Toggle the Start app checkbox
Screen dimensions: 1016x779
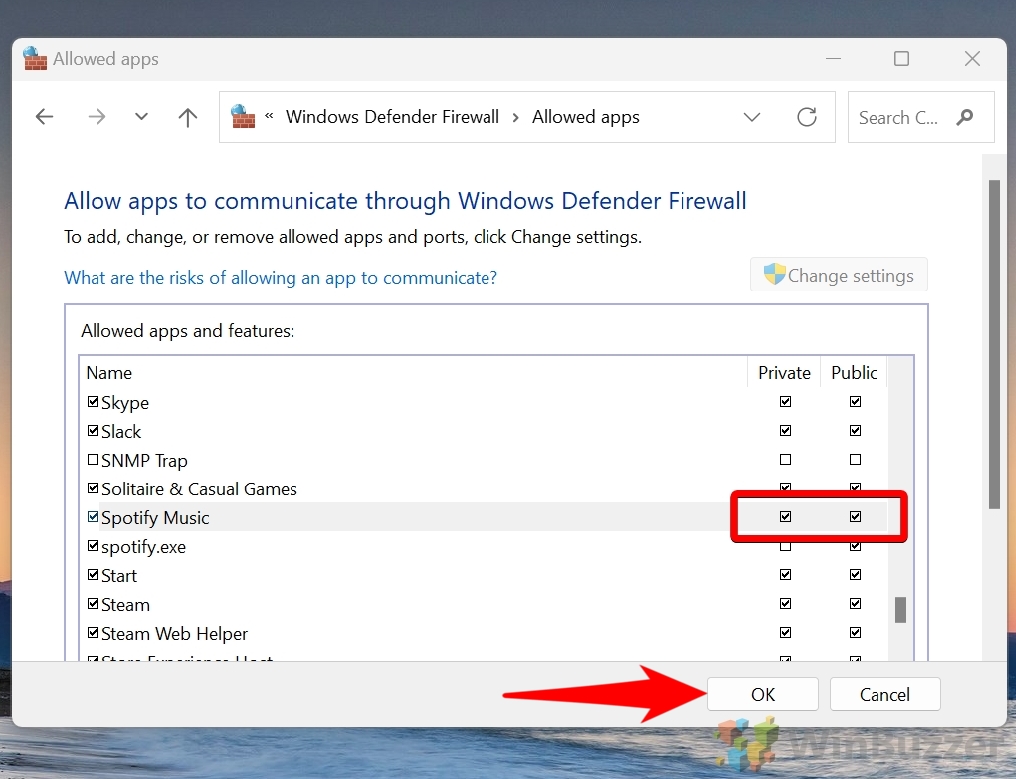tap(93, 575)
